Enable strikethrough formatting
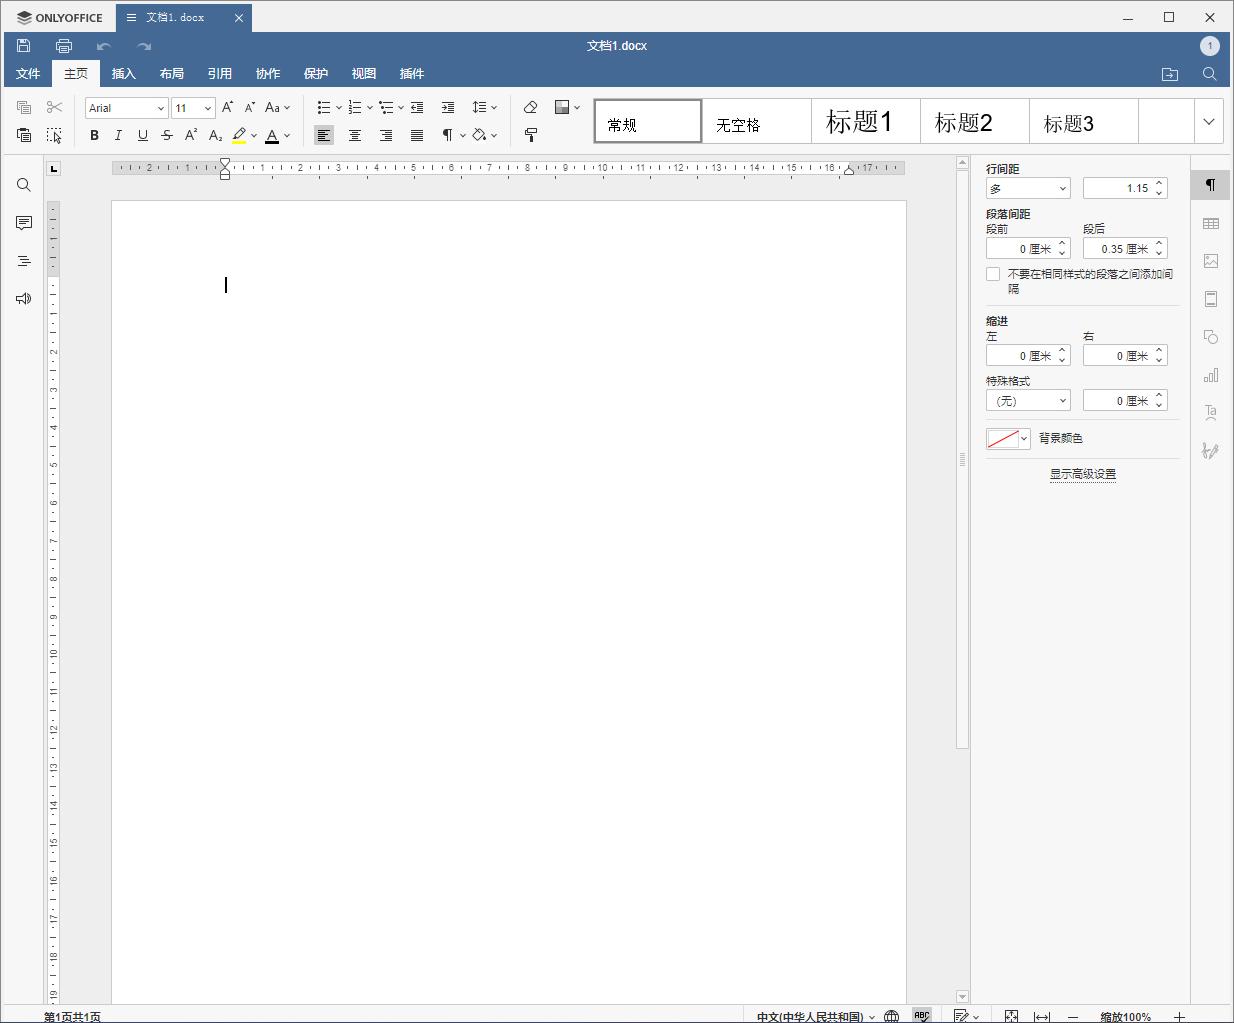This screenshot has height=1023, width=1234. 166,135
